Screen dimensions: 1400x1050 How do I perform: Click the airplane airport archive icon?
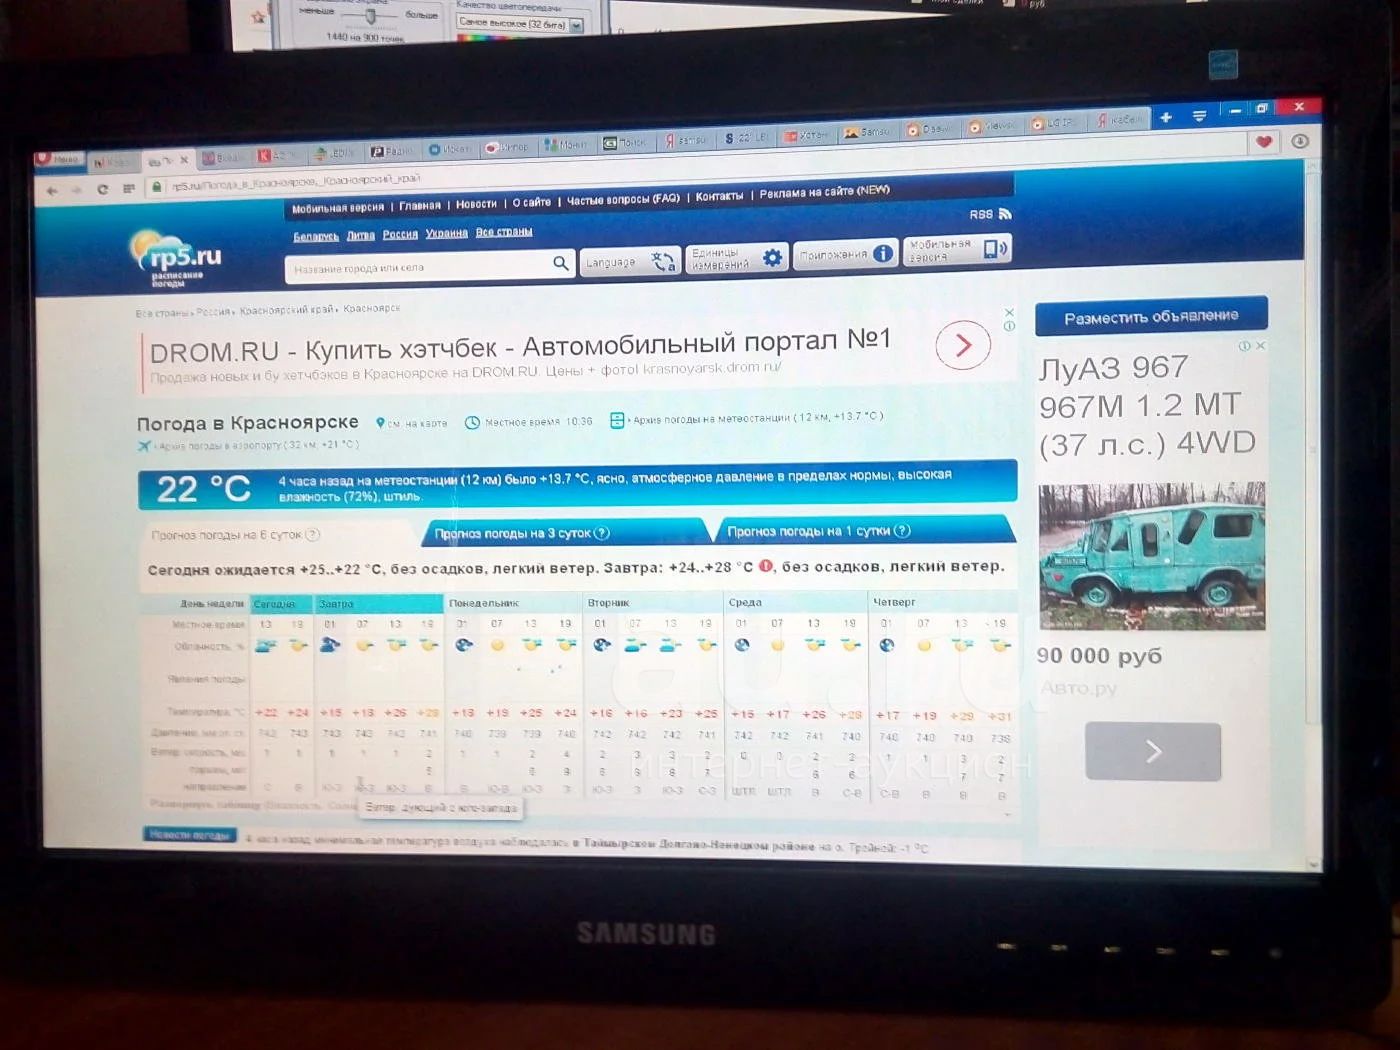coord(144,446)
